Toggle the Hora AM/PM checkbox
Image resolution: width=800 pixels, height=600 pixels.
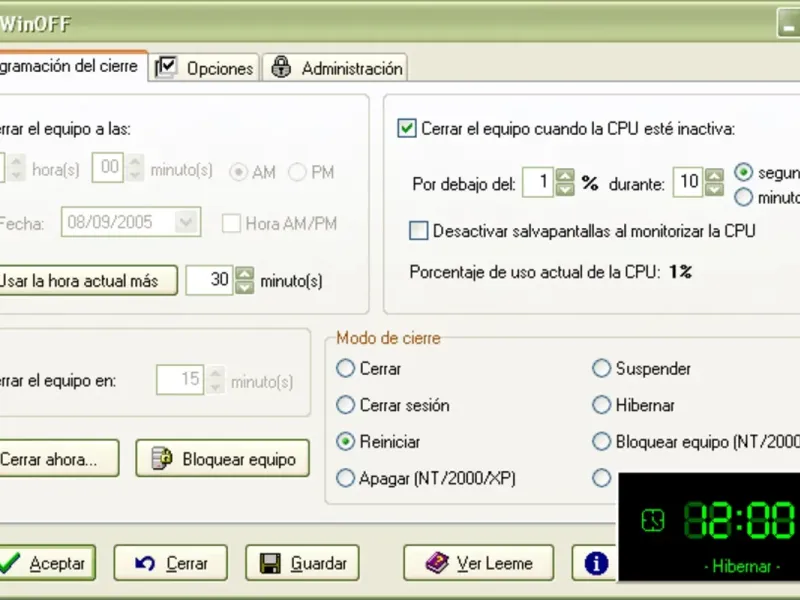231,223
